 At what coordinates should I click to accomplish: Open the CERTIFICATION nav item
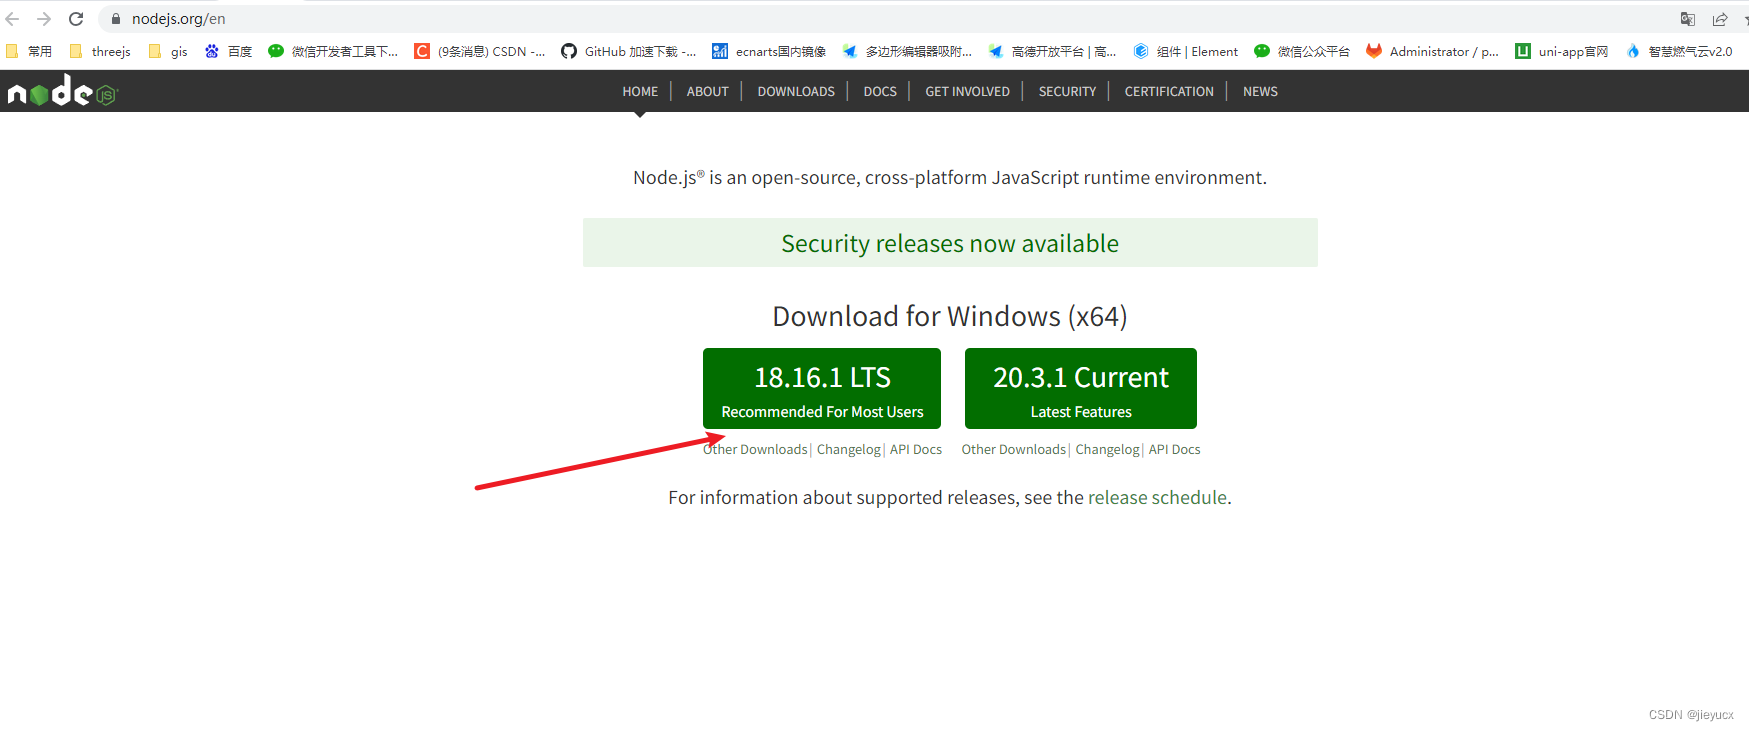(x=1169, y=91)
